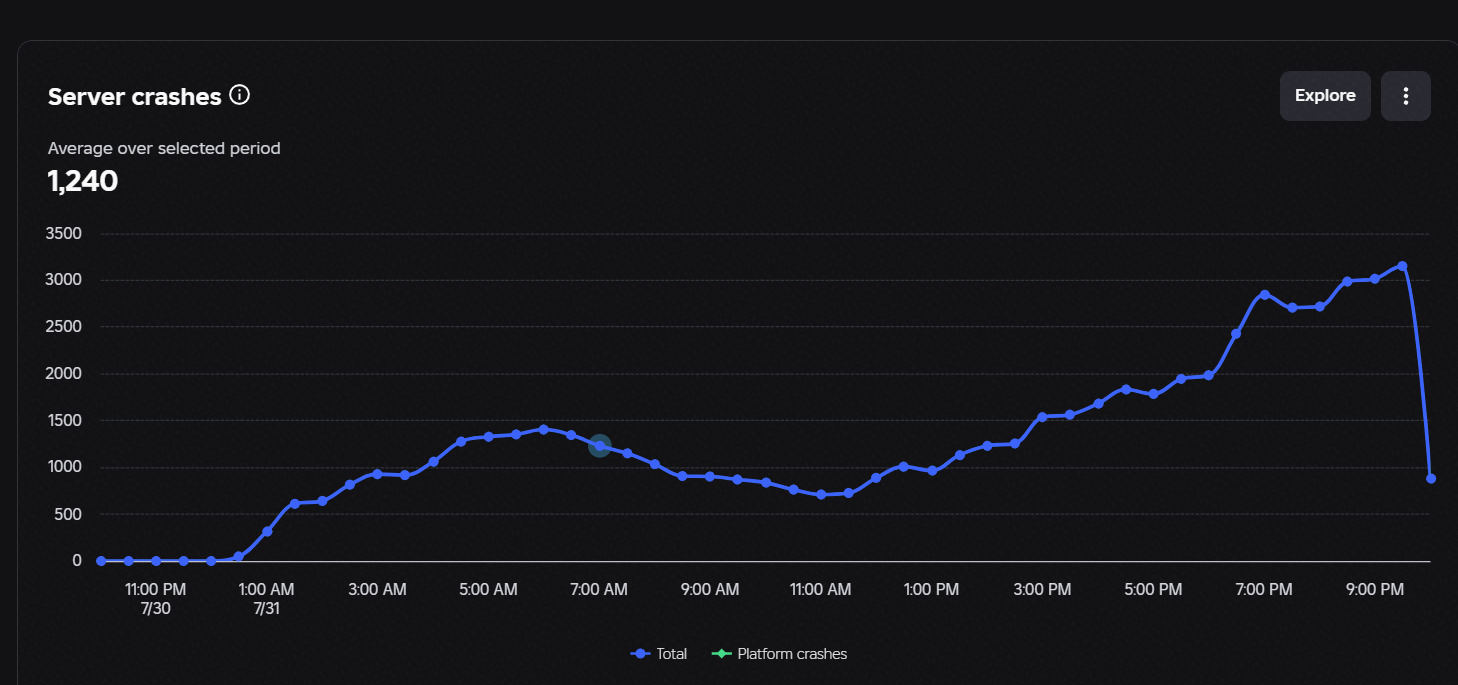
Task: Toggle Platform crashes series in legend
Action: (x=779, y=654)
